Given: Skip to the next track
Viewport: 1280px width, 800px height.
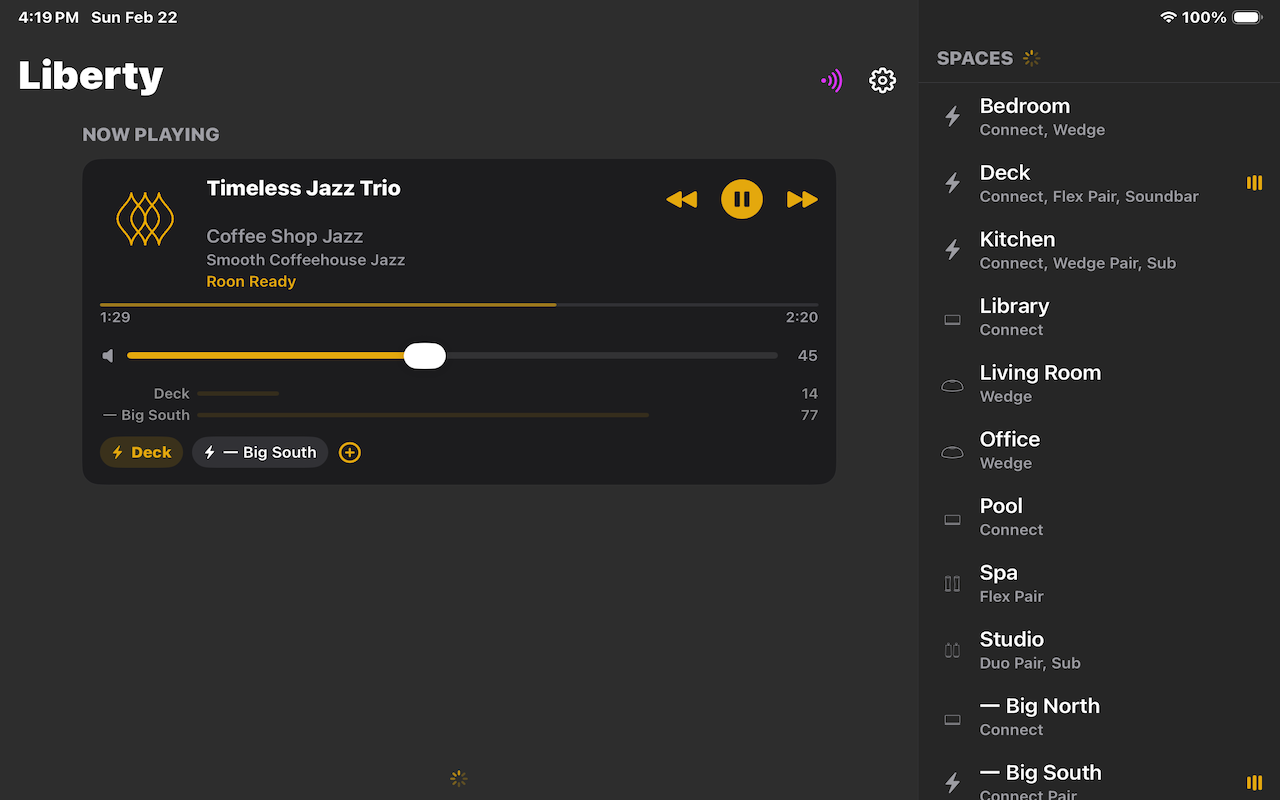Looking at the screenshot, I should coord(802,200).
